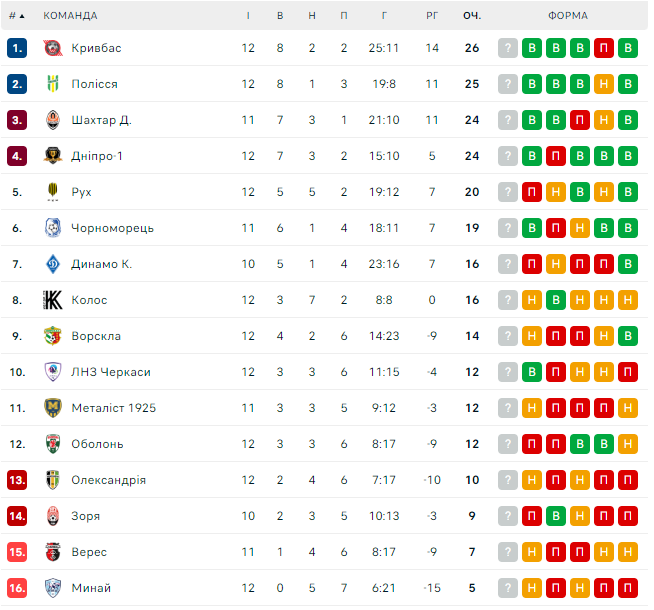Open the ЛНЗ Черкаси team page
The image size is (654, 610).
(x=110, y=372)
